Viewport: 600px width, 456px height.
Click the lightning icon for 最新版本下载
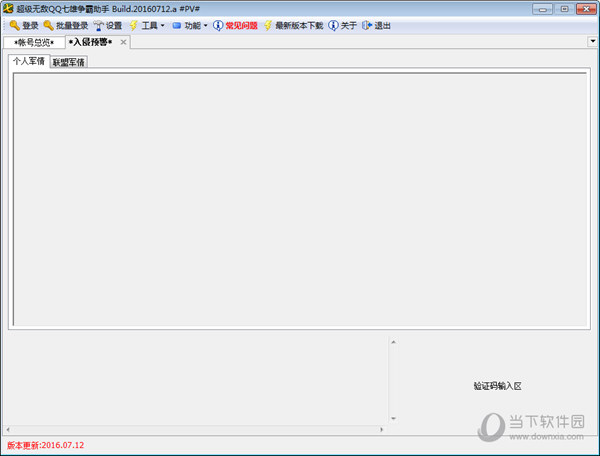(268, 26)
